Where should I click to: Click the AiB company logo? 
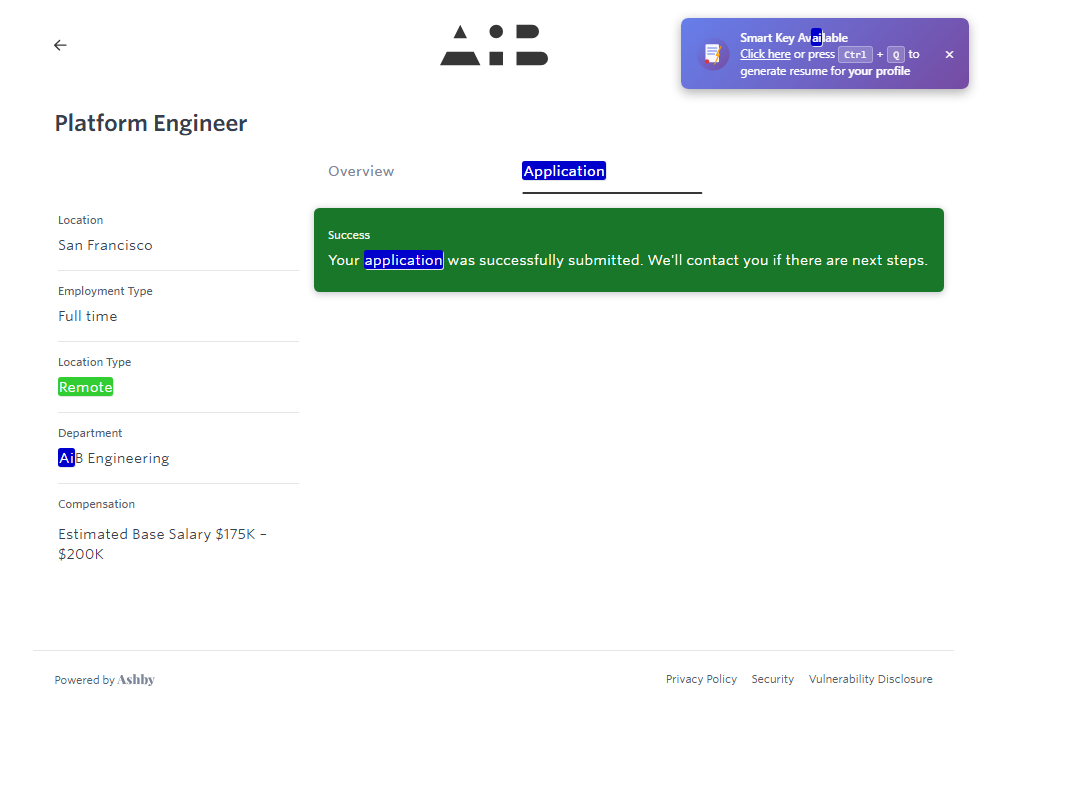tap(494, 46)
